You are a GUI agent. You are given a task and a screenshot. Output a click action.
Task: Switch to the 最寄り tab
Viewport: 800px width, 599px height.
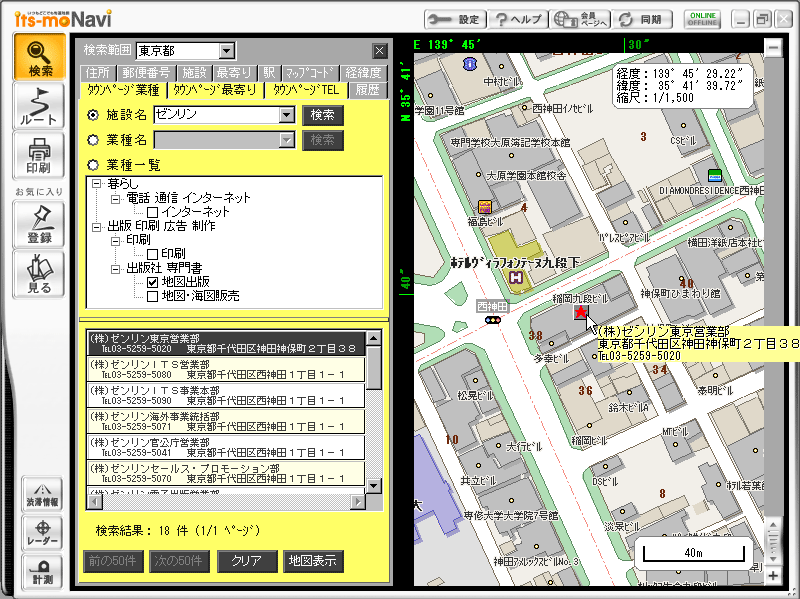(x=234, y=73)
